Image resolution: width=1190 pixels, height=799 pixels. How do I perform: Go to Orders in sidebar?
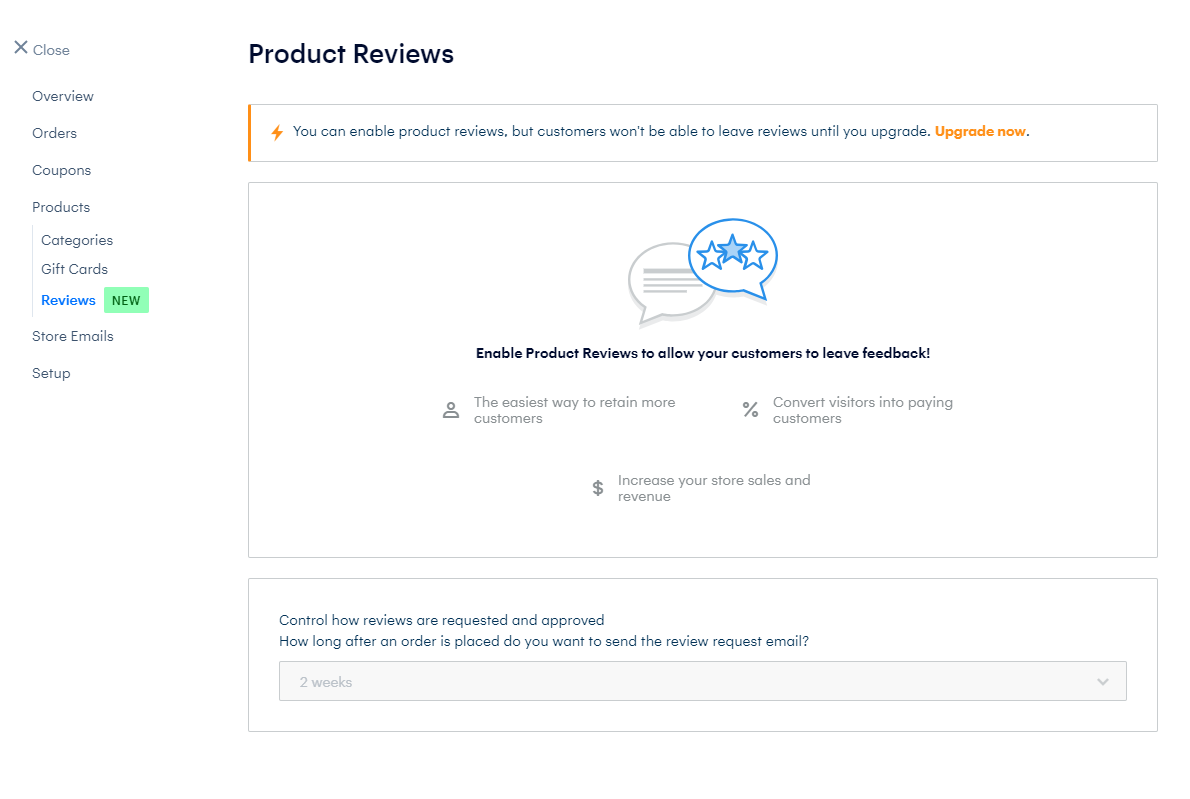pyautogui.click(x=55, y=134)
